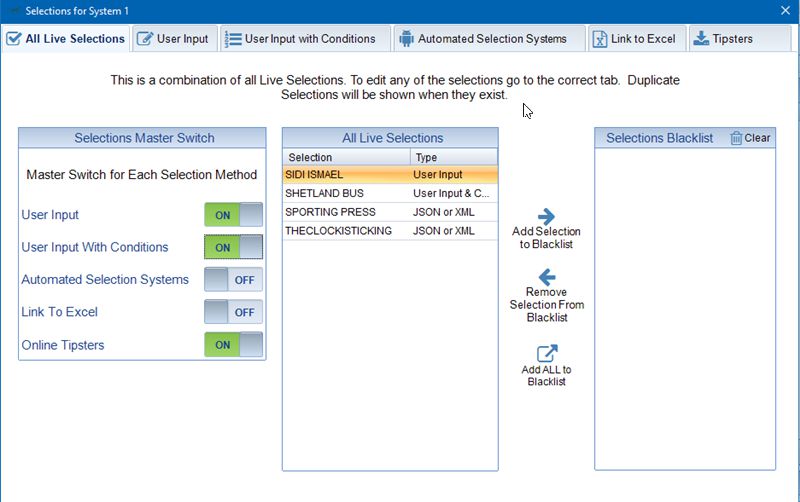Image resolution: width=800 pixels, height=502 pixels.
Task: Turn off User Input With Conditions switch
Action: 233,247
